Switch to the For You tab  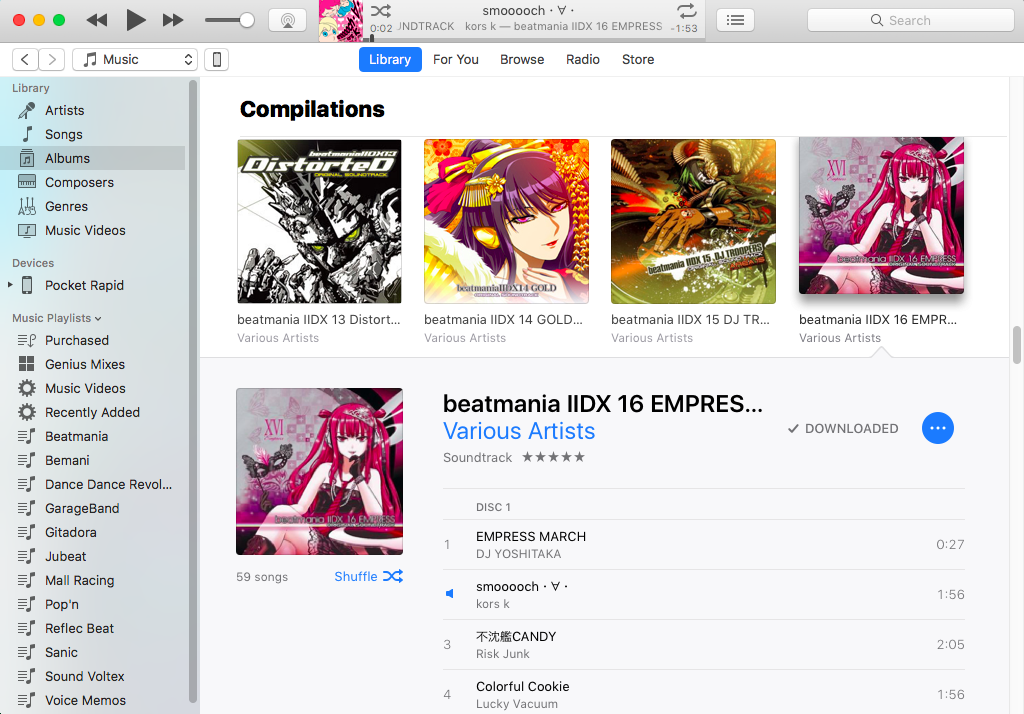point(456,59)
